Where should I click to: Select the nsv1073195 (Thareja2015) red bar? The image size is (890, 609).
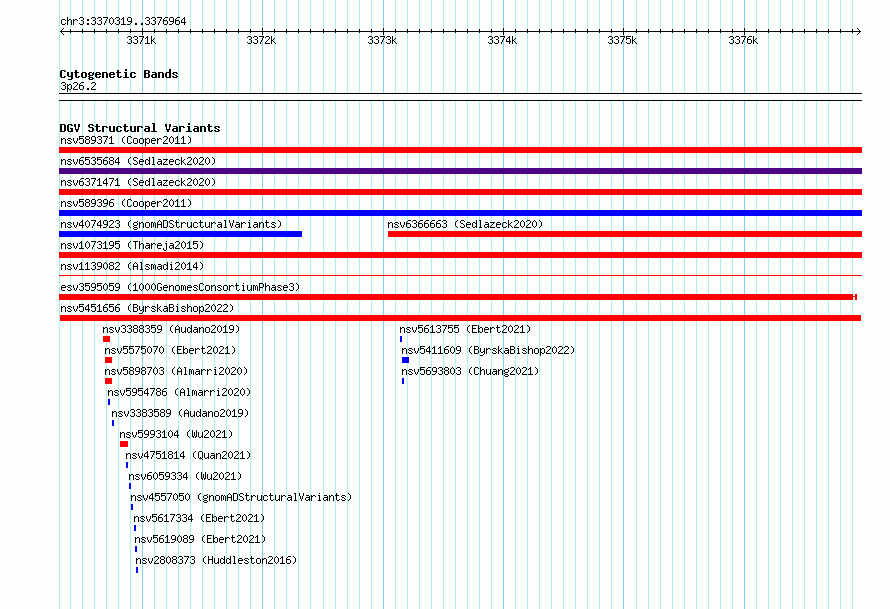pos(460,255)
